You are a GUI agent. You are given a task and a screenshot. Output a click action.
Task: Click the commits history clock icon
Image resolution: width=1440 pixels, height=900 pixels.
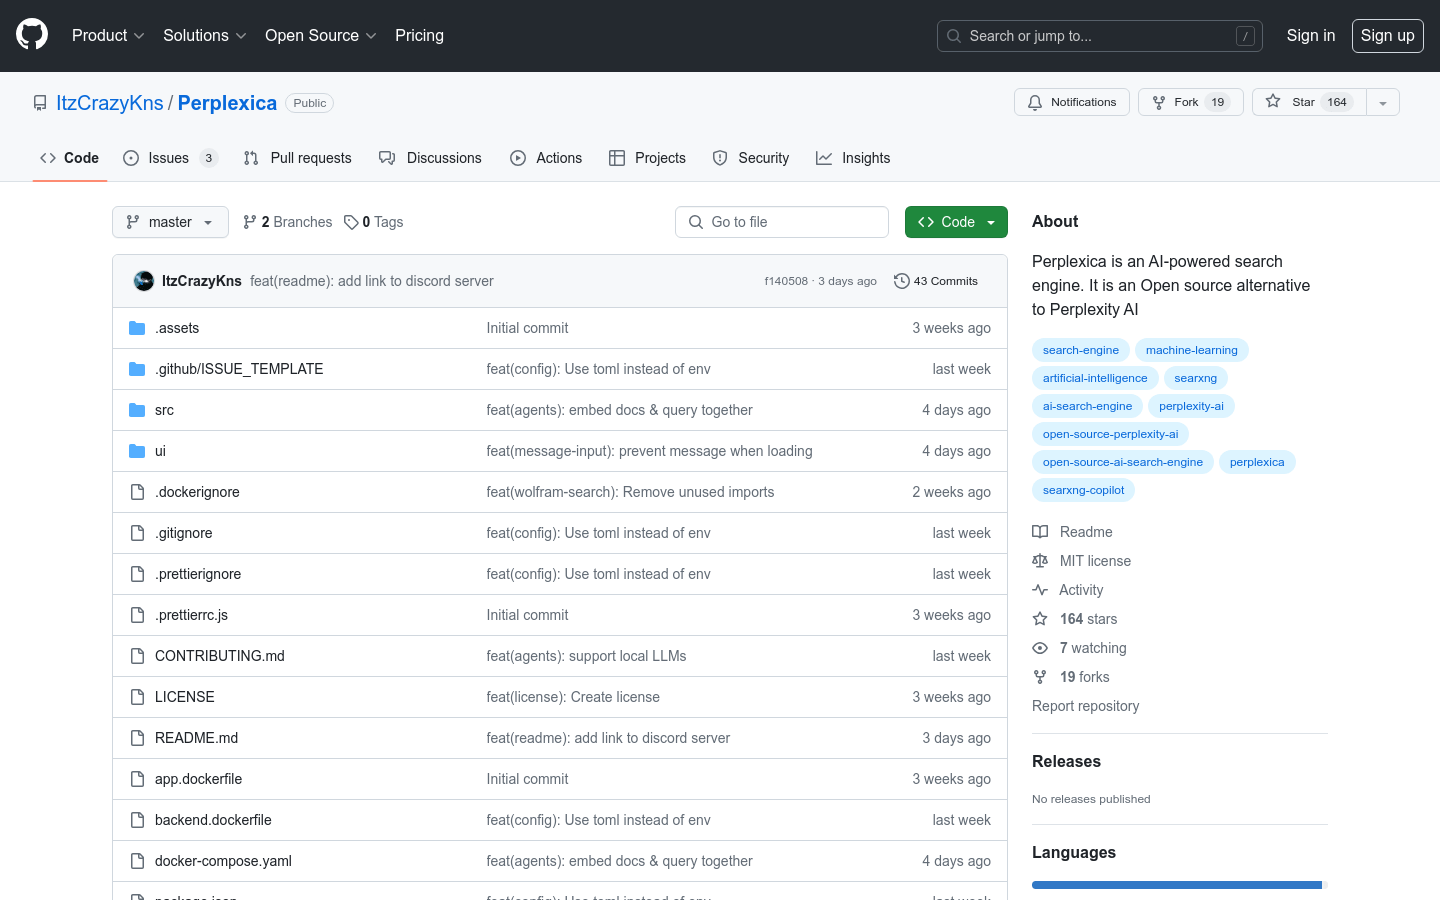pos(901,281)
